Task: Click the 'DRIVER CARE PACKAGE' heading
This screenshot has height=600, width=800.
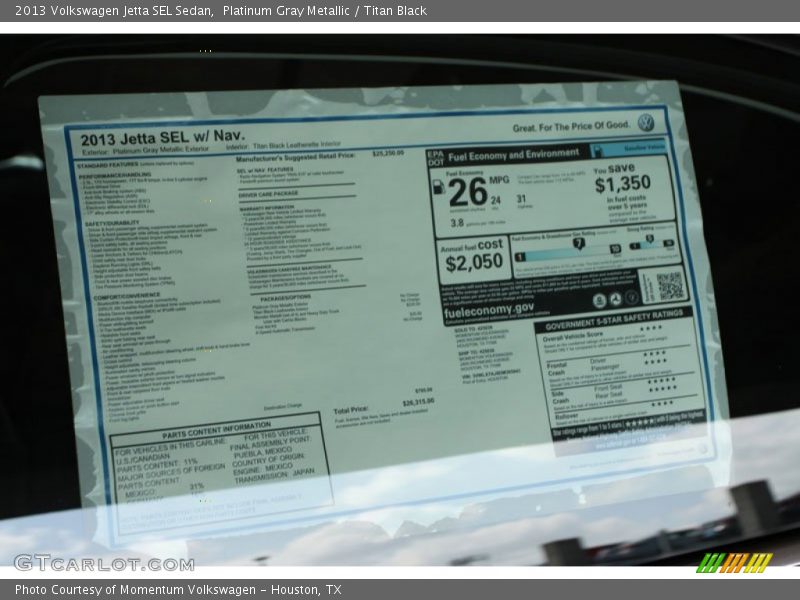Action: click(268, 194)
